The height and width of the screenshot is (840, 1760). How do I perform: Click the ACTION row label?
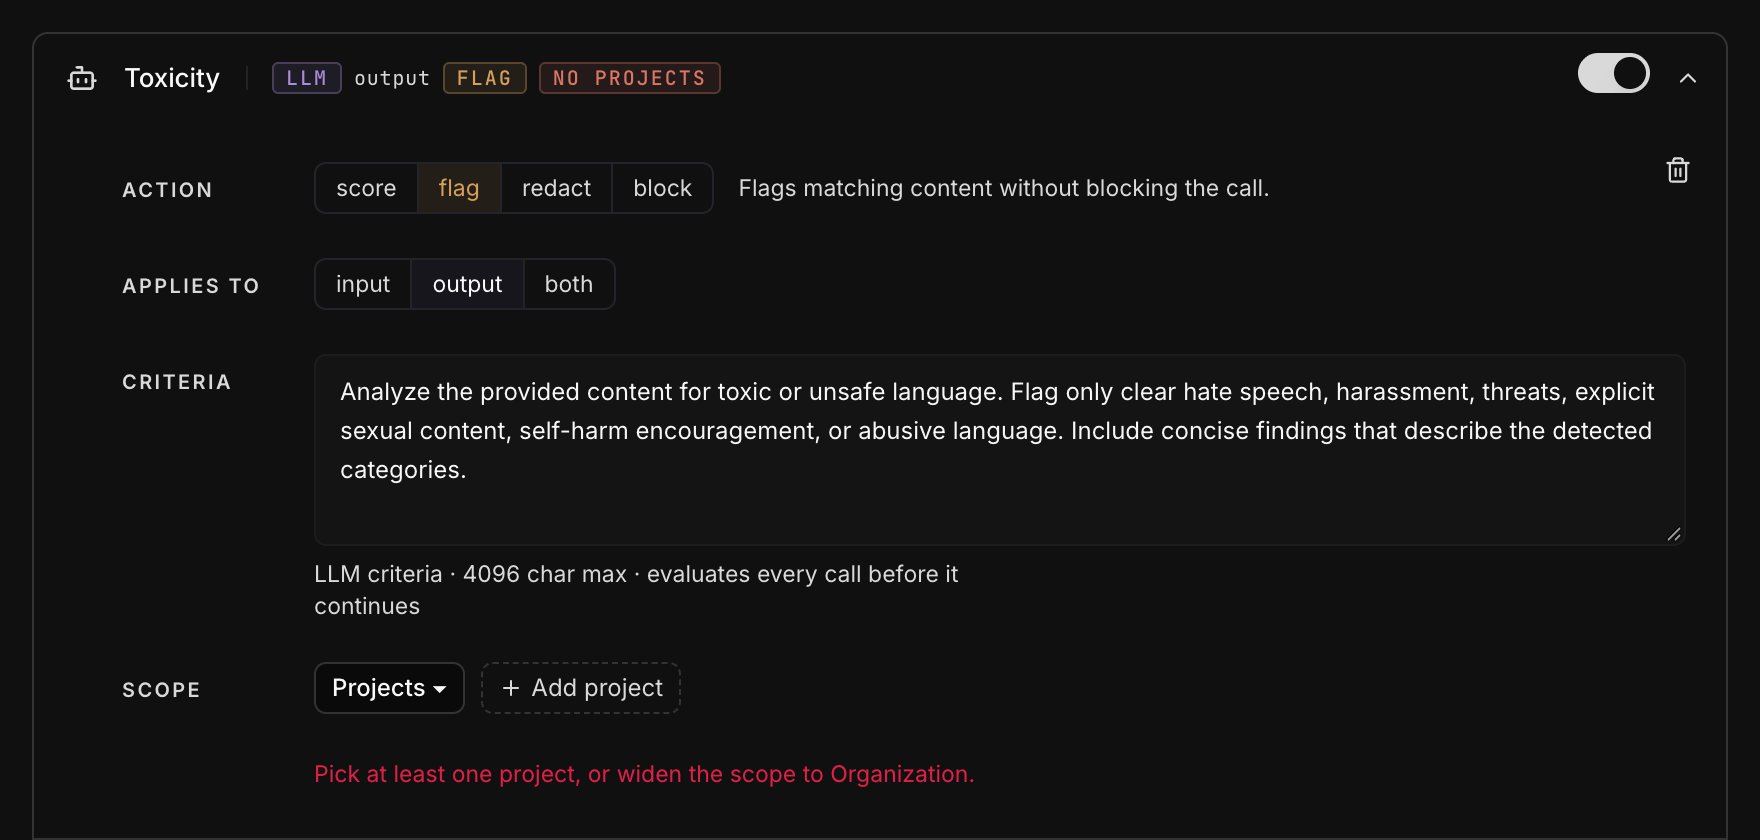click(x=167, y=190)
